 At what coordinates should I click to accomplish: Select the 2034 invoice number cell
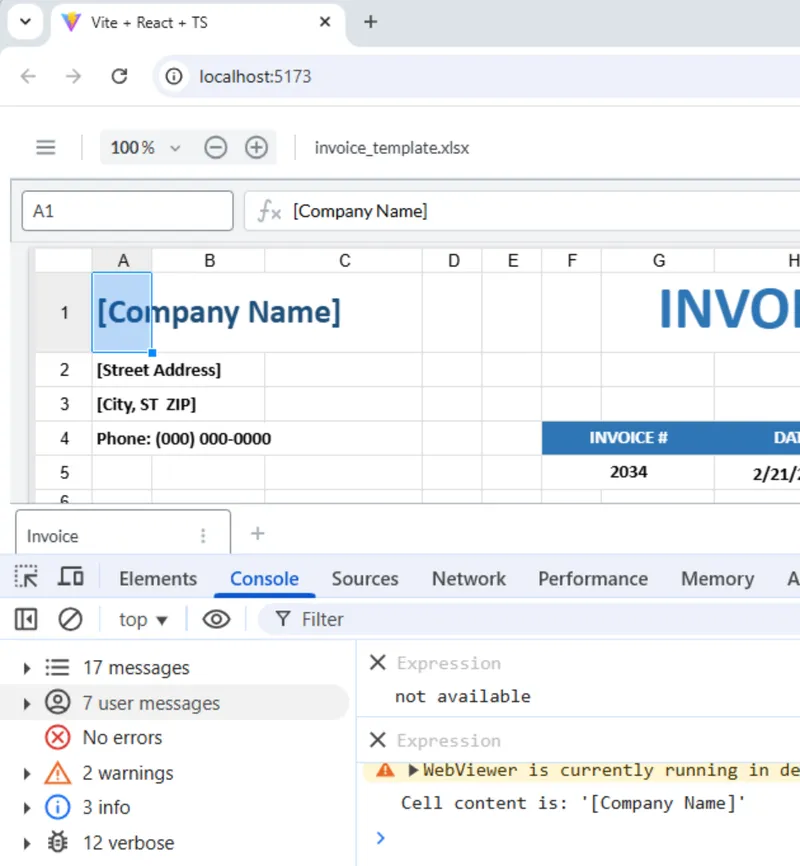pos(628,472)
